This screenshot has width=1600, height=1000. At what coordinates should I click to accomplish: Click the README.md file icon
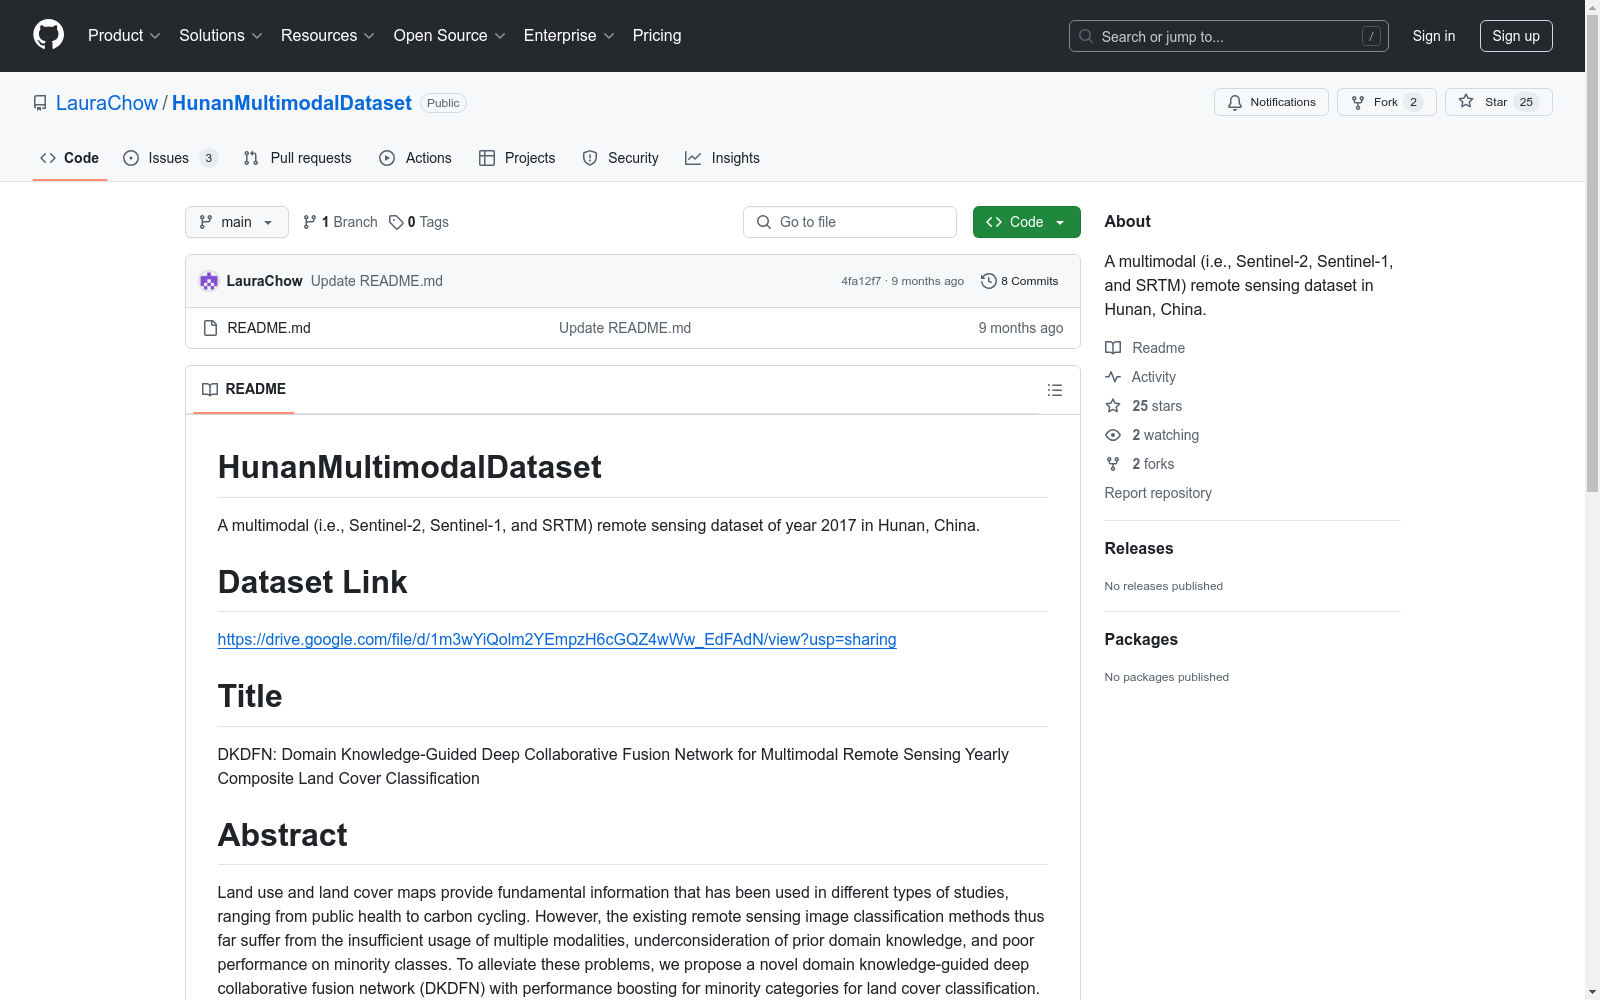point(210,328)
